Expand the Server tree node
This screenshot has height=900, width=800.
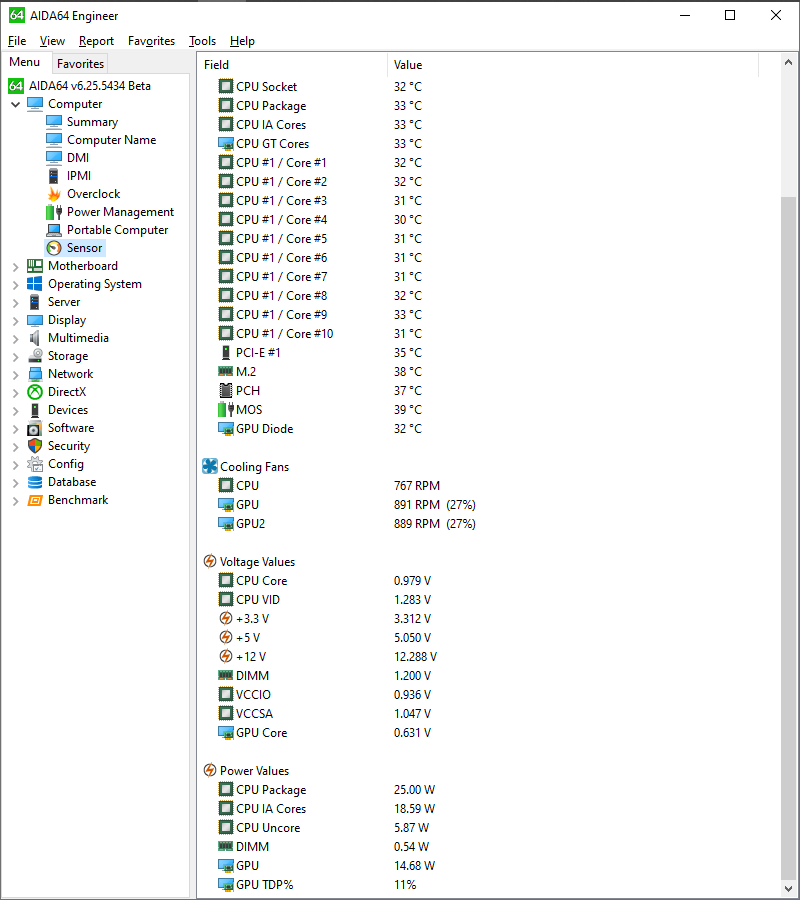[15, 302]
